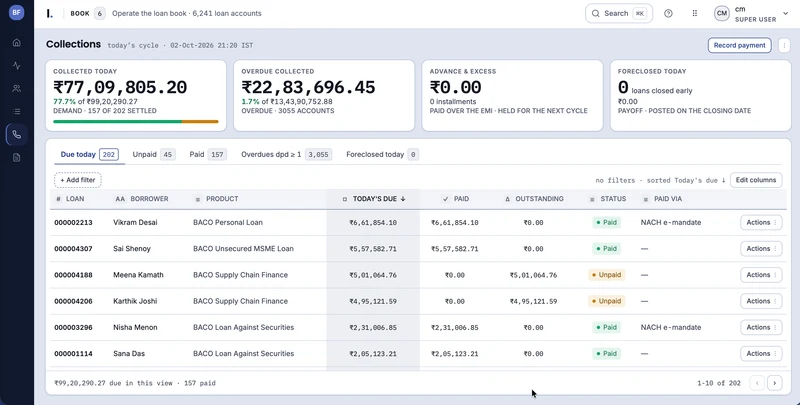Click the Paid status for Vikram Desai
The width and height of the screenshot is (800, 405).
607,222
